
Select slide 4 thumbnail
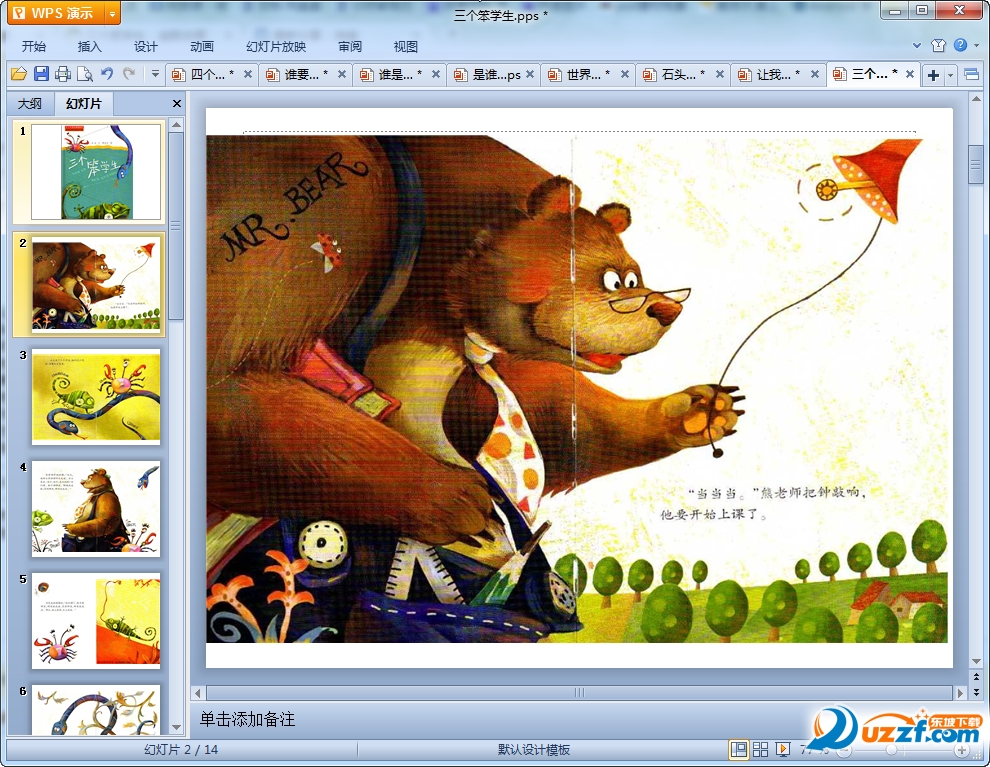(96, 509)
